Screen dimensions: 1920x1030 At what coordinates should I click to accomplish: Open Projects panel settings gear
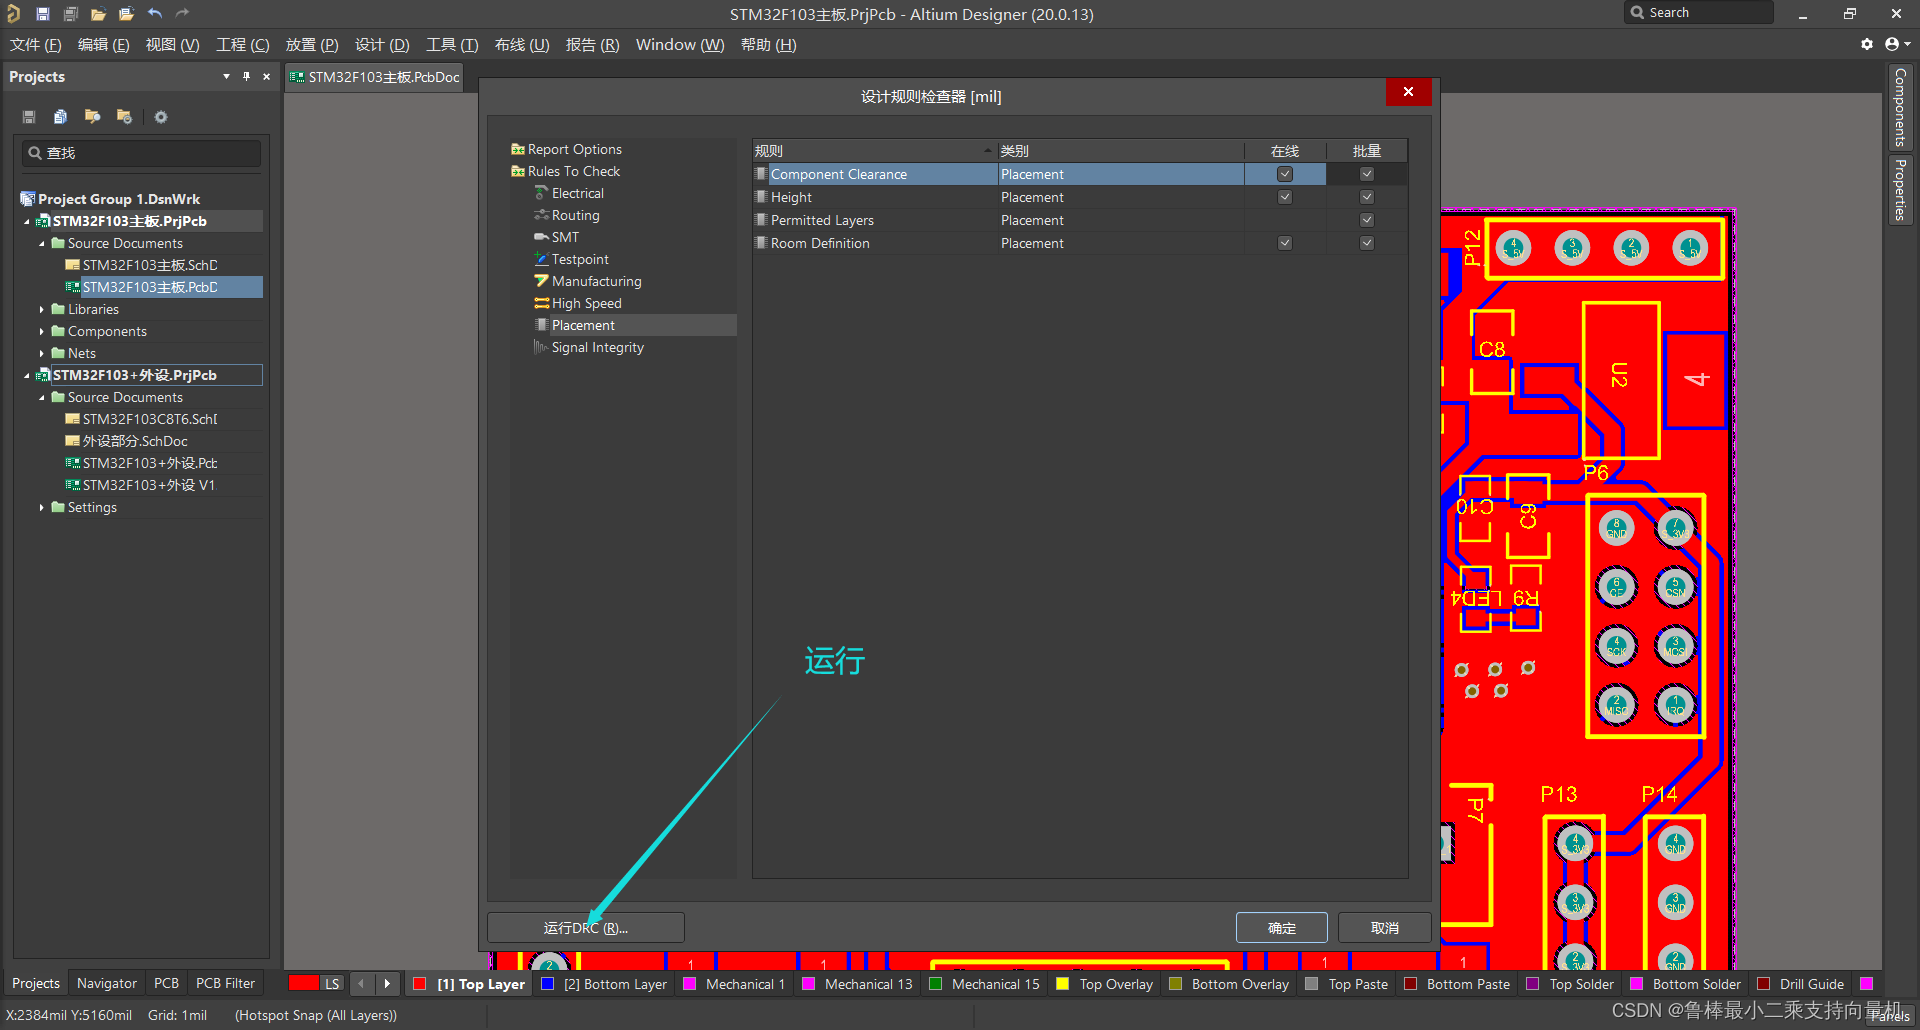(x=161, y=117)
